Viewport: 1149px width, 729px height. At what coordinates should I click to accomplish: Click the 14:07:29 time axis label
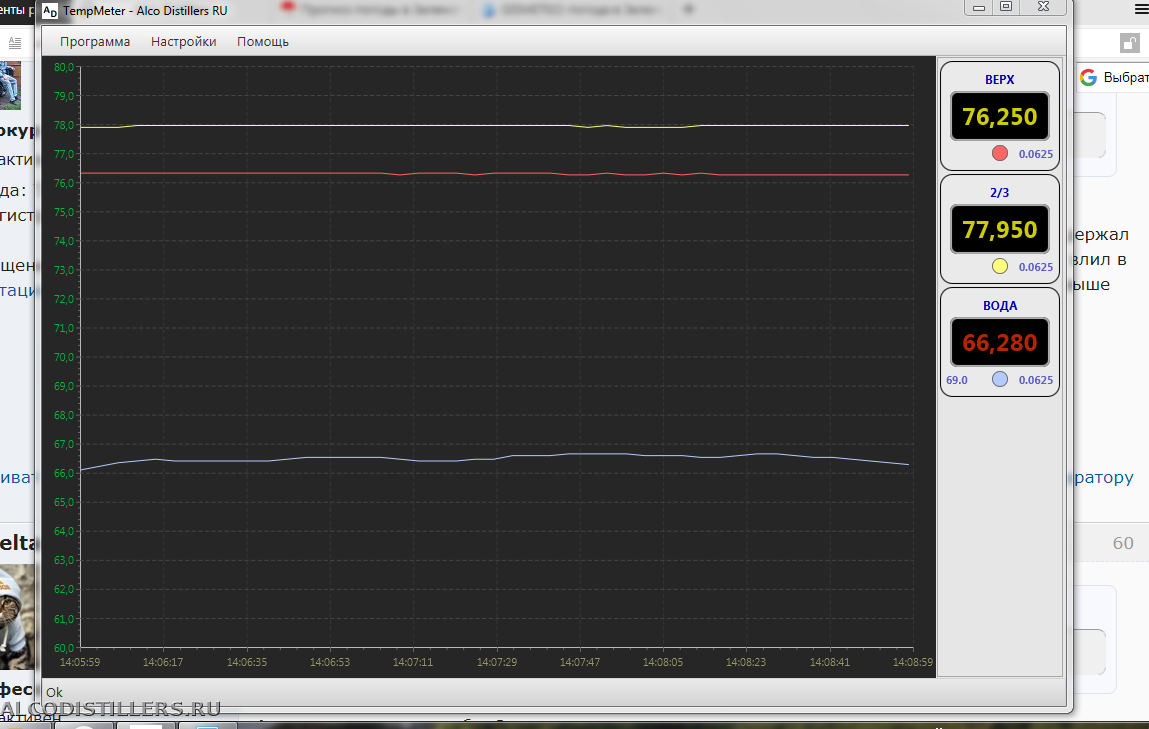(x=497, y=662)
